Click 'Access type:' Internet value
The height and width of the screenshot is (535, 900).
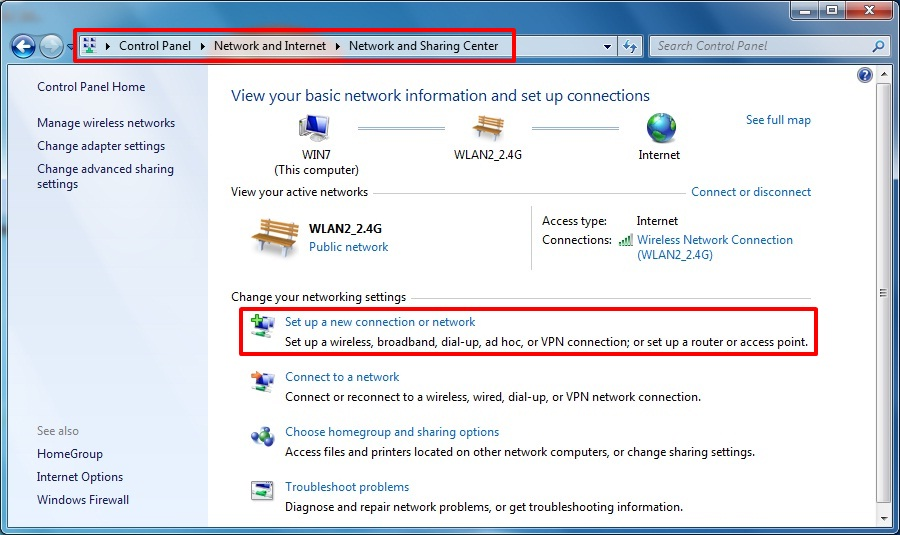pyautogui.click(x=657, y=221)
